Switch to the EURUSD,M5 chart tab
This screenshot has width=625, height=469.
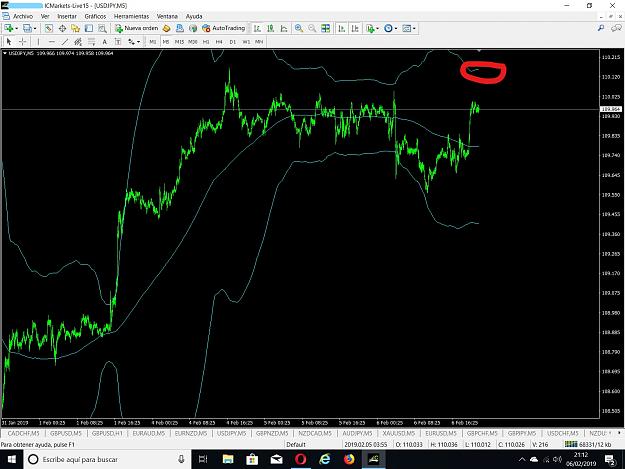pyautogui.click(x=440, y=433)
